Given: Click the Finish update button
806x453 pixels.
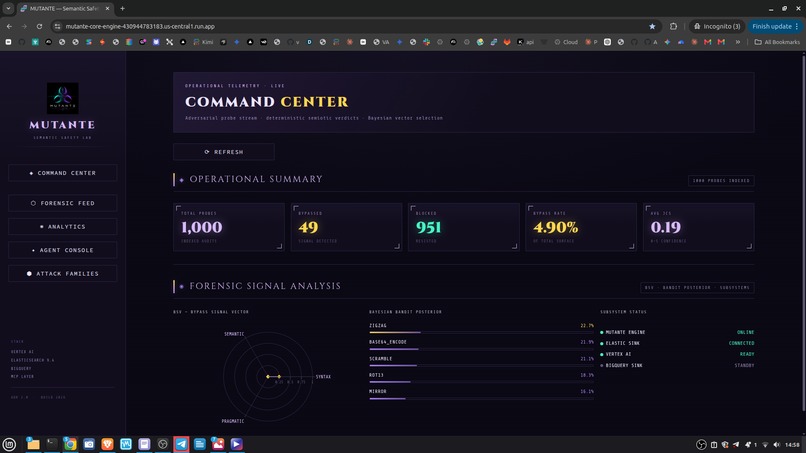Looking at the screenshot, I should (775, 26).
